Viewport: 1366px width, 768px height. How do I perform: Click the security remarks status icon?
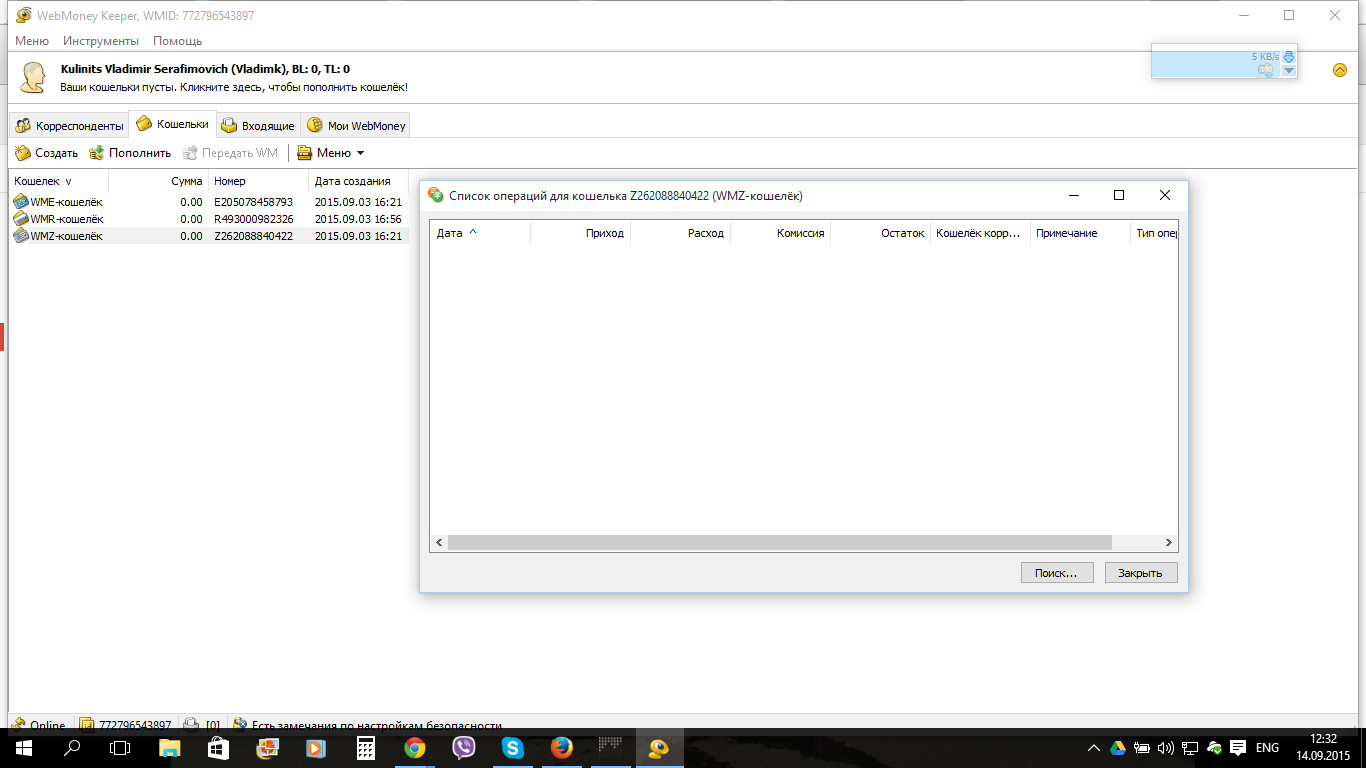(x=239, y=725)
